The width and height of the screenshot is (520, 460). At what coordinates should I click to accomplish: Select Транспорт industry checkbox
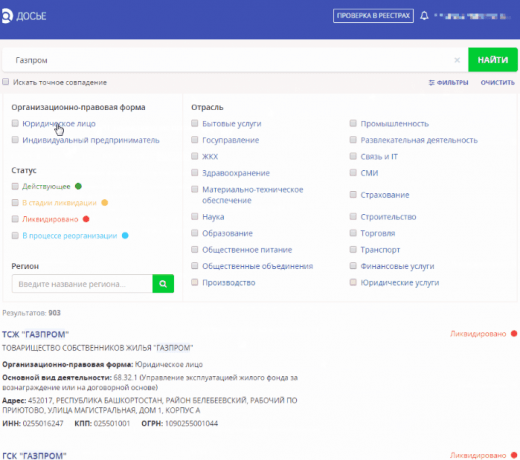[x=353, y=249]
